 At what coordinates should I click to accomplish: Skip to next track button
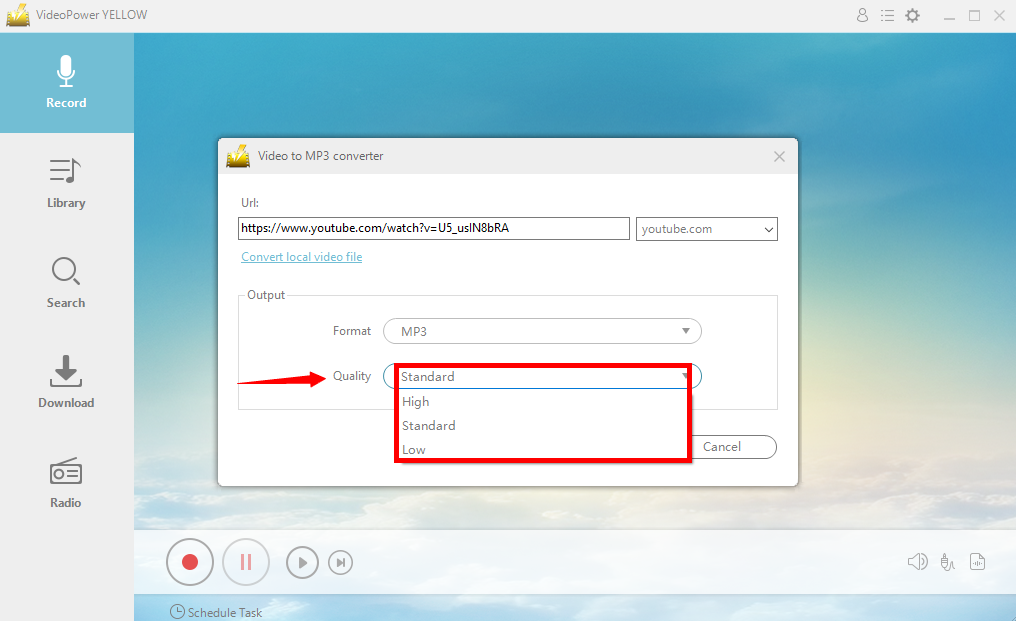[x=341, y=563]
